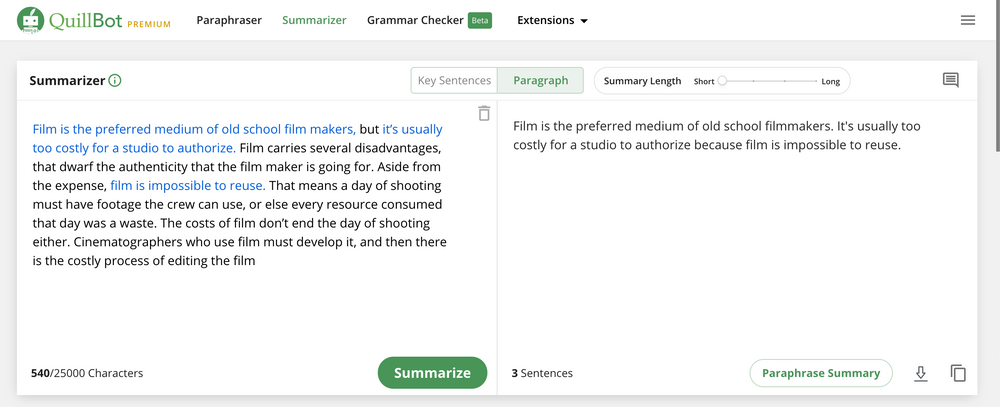Expand the Extensions dropdown arrow
The image size is (1000, 407).
584,21
